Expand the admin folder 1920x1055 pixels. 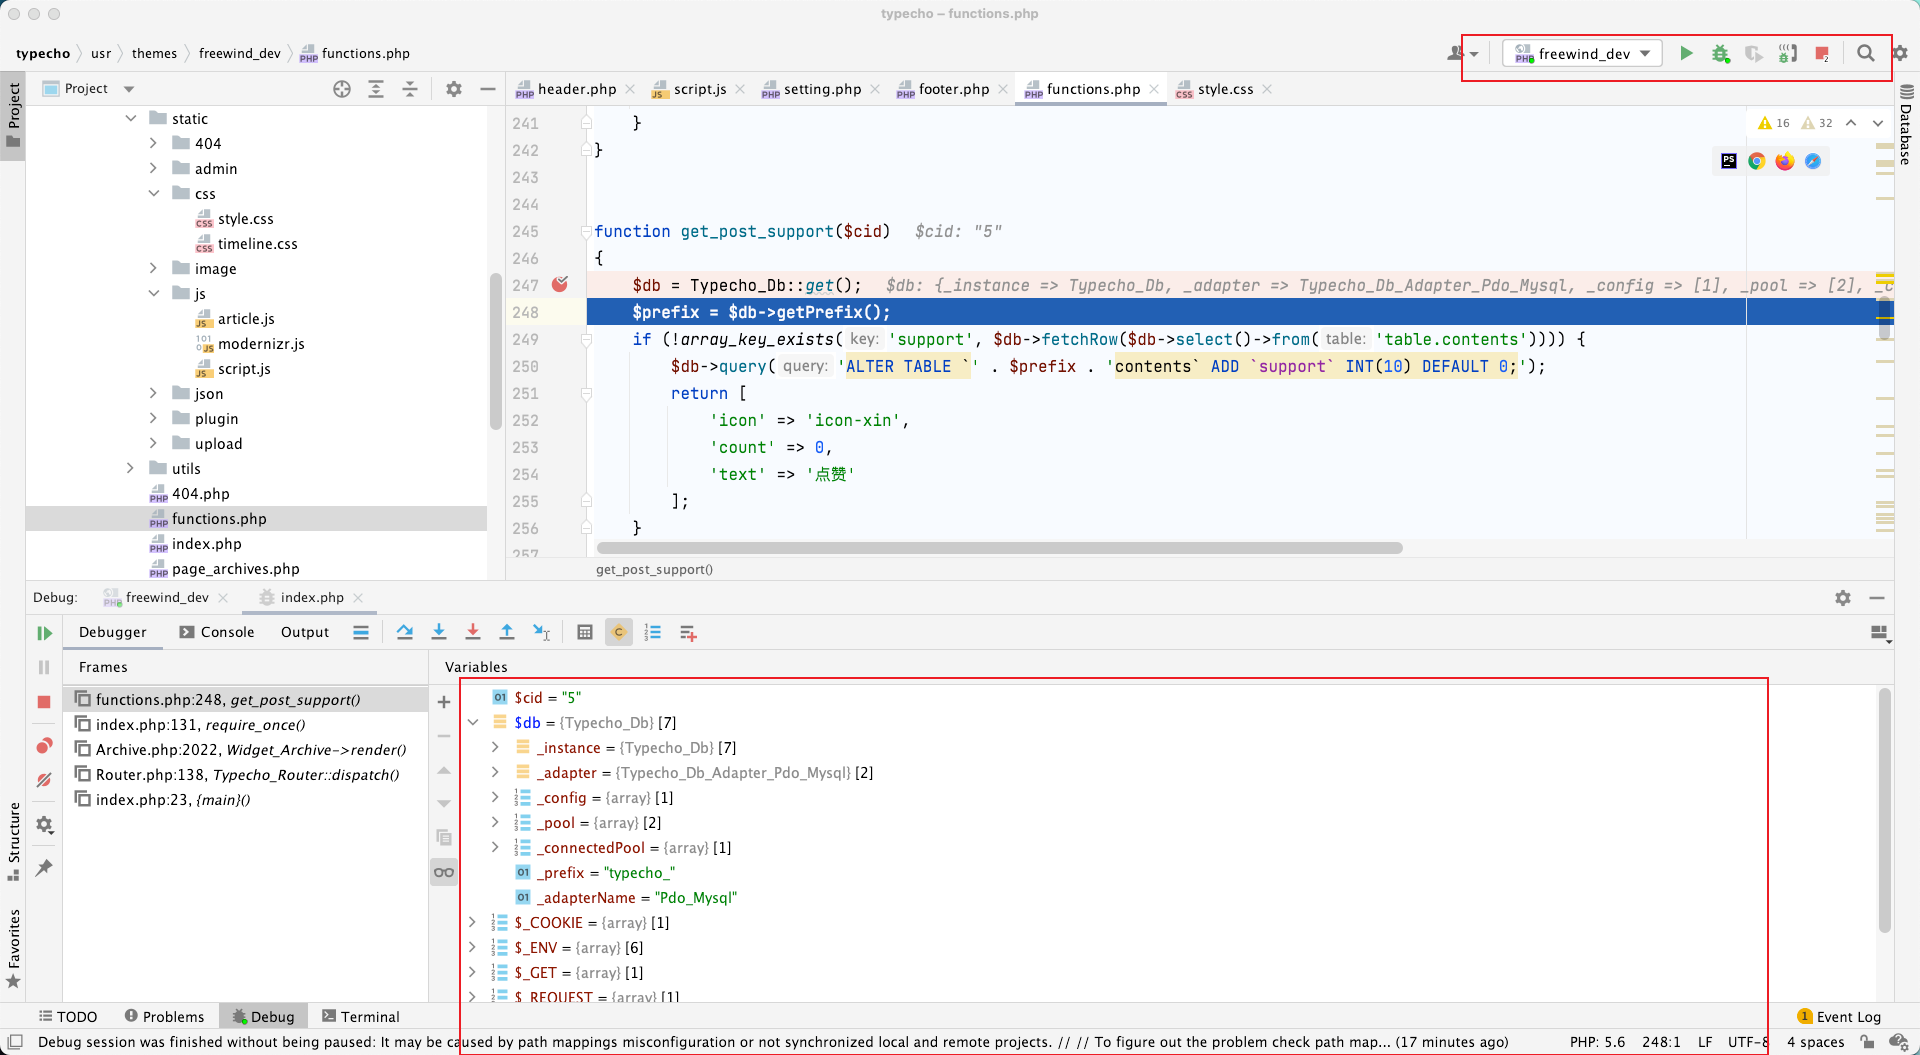[153, 168]
